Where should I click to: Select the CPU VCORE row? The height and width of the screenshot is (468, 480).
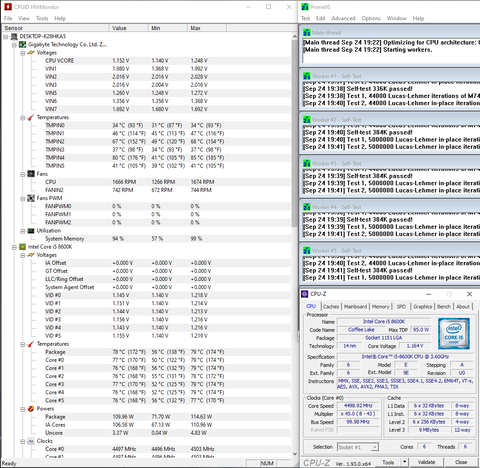point(167,61)
